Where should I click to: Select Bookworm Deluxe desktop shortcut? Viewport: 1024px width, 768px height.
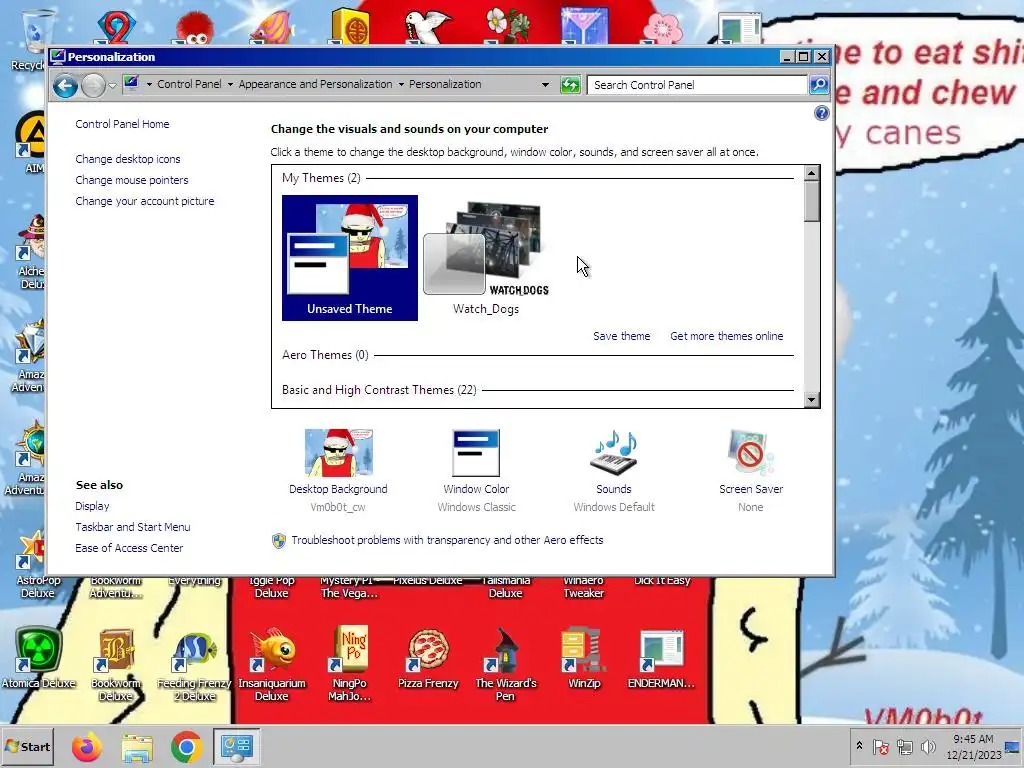click(x=116, y=664)
